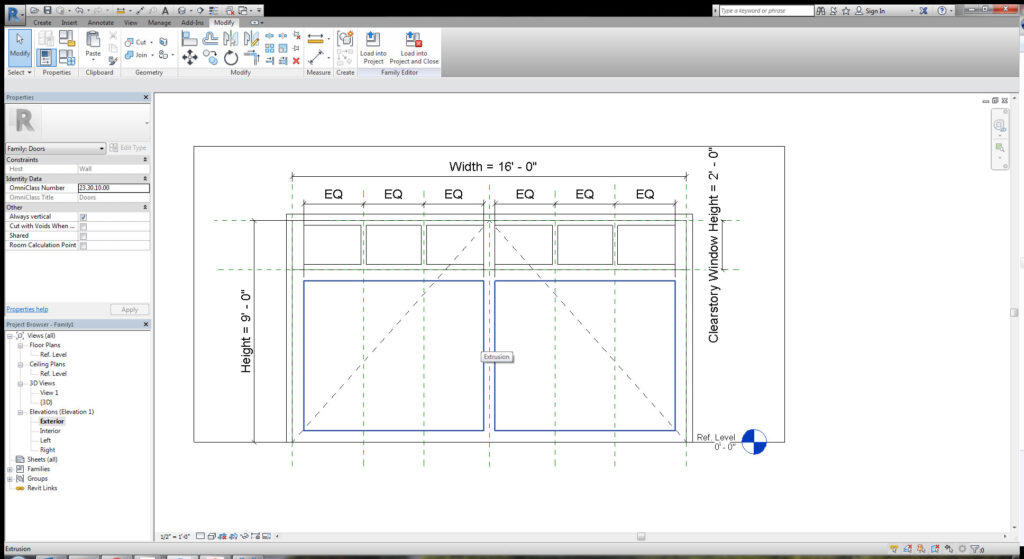1024x559 pixels.
Task: Select the Move tool in Modify panel
Action: tap(189, 58)
